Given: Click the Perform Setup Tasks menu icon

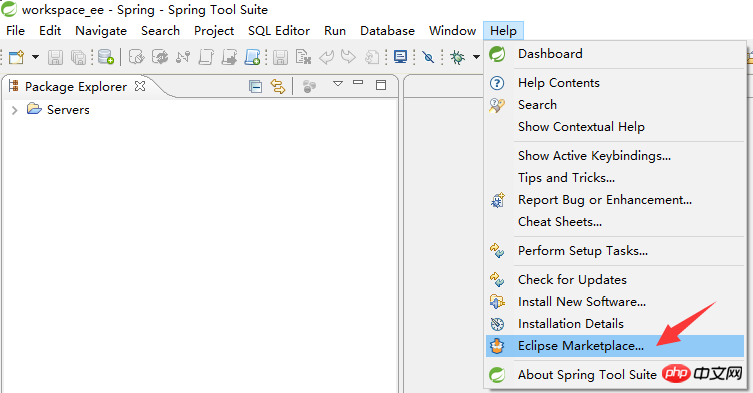Looking at the screenshot, I should (497, 251).
